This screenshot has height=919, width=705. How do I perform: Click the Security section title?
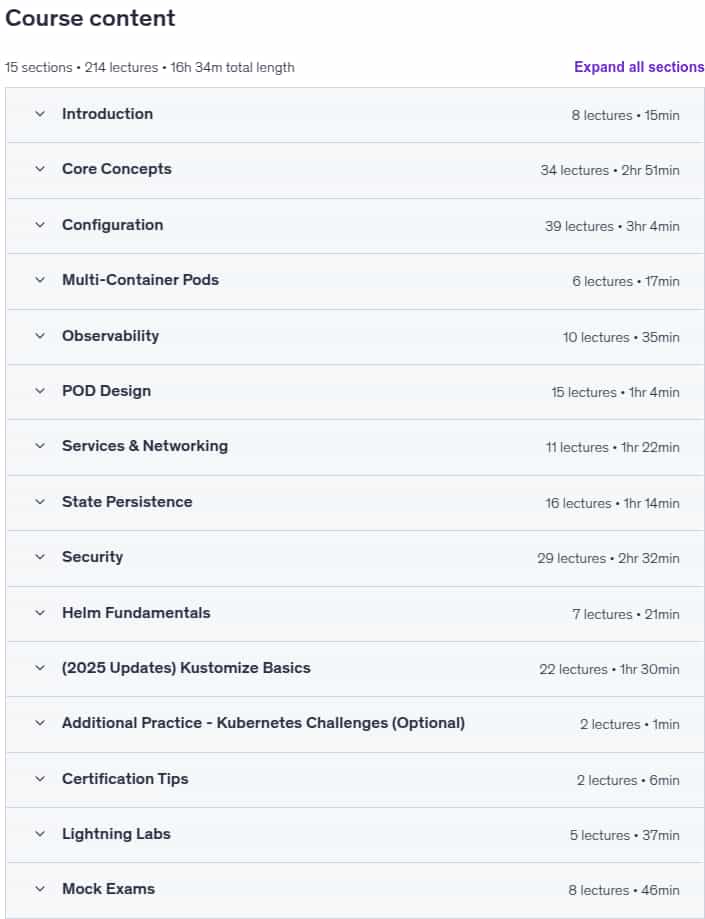tap(93, 557)
